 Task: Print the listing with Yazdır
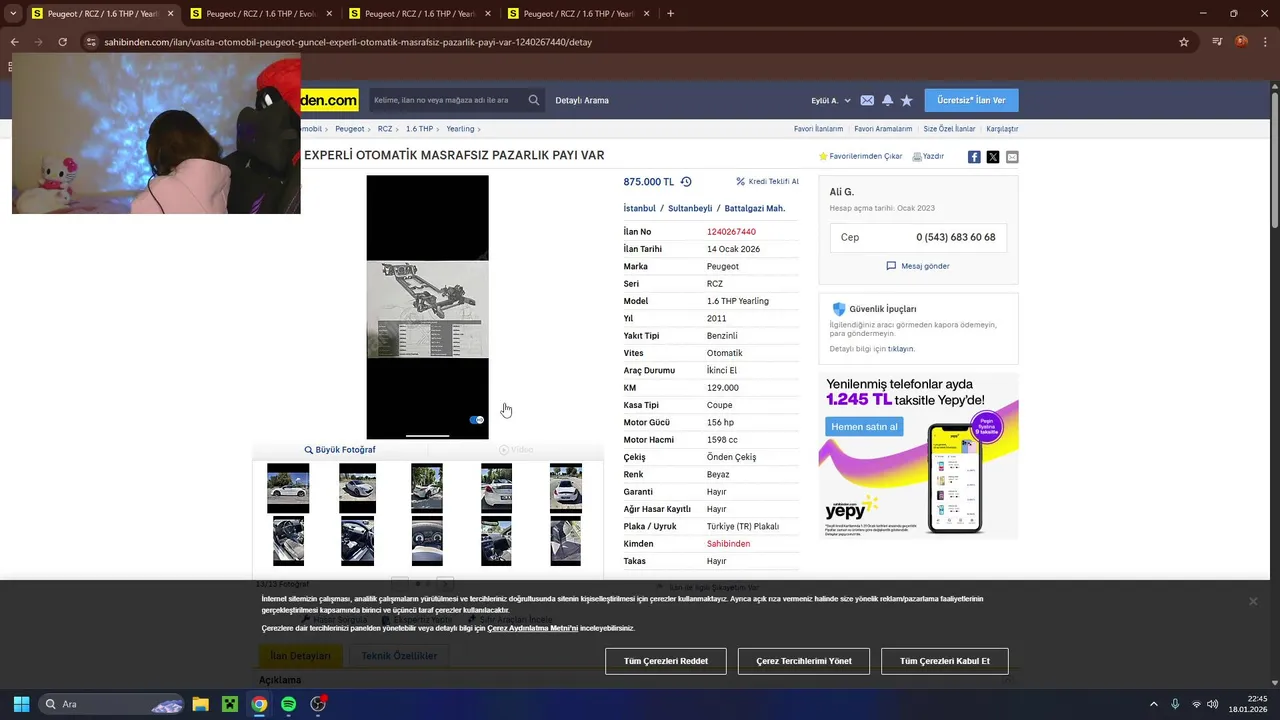[x=928, y=156]
